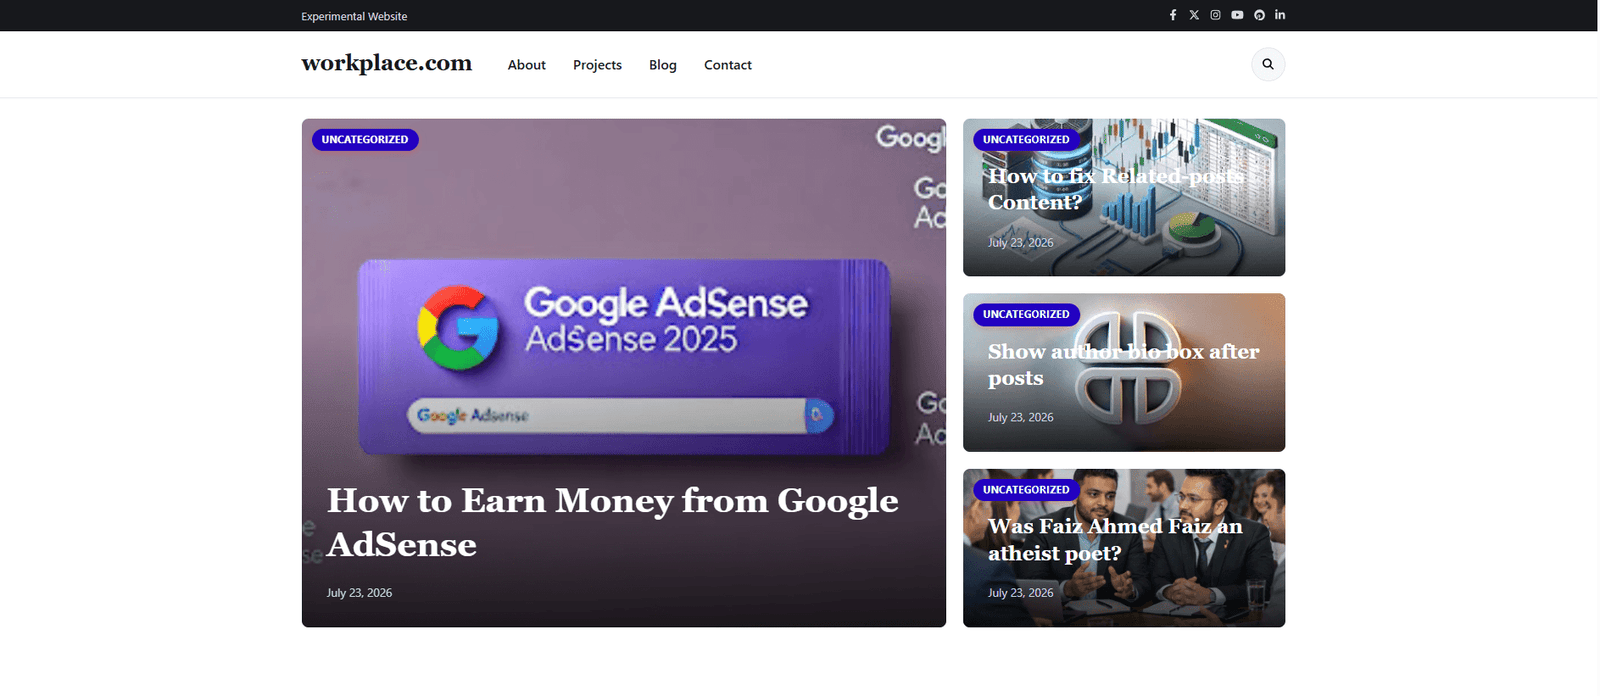Viewport: 1600px width, 696px height.
Task: Click the date on the Related-posts card
Action: (x=1021, y=243)
